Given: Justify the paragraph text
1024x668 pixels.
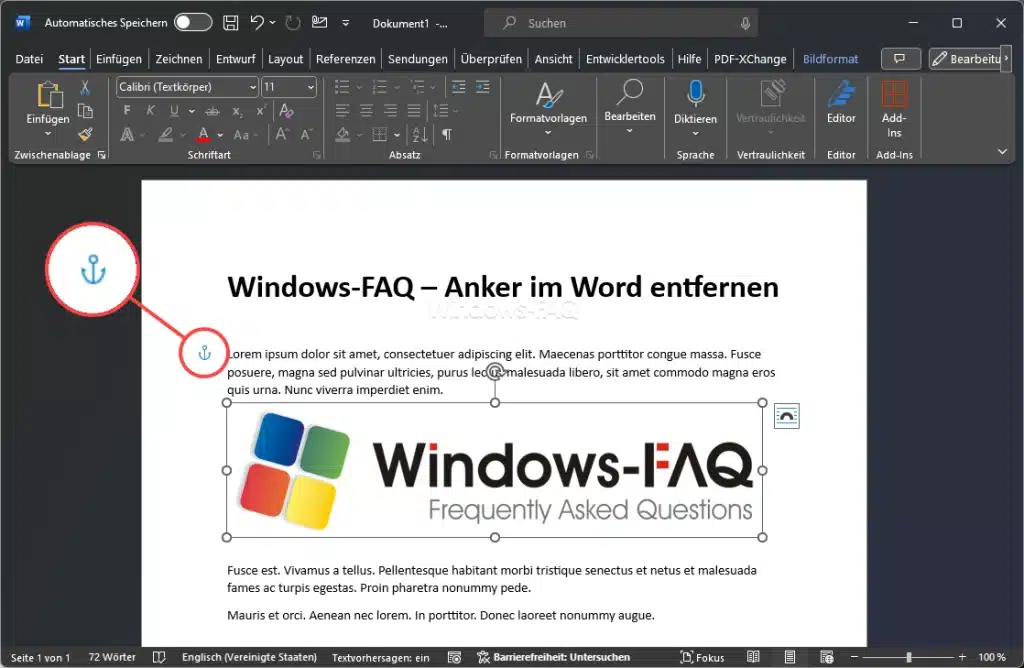Looking at the screenshot, I should [x=414, y=111].
